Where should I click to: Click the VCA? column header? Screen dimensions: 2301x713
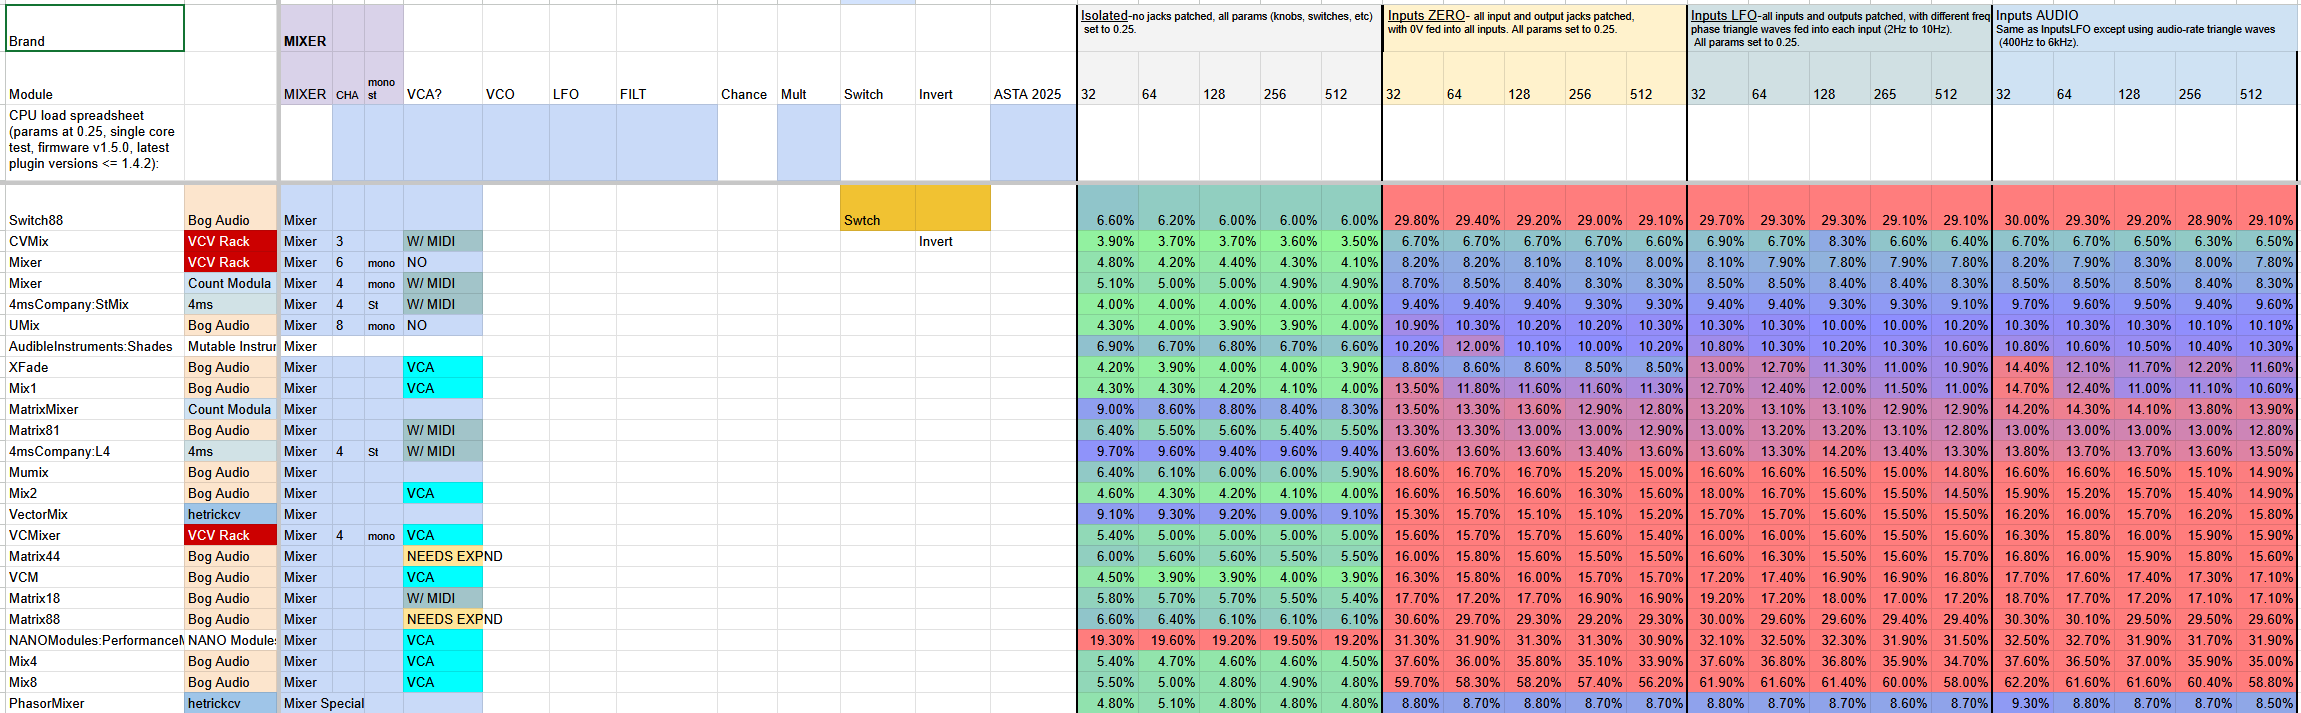coord(443,78)
